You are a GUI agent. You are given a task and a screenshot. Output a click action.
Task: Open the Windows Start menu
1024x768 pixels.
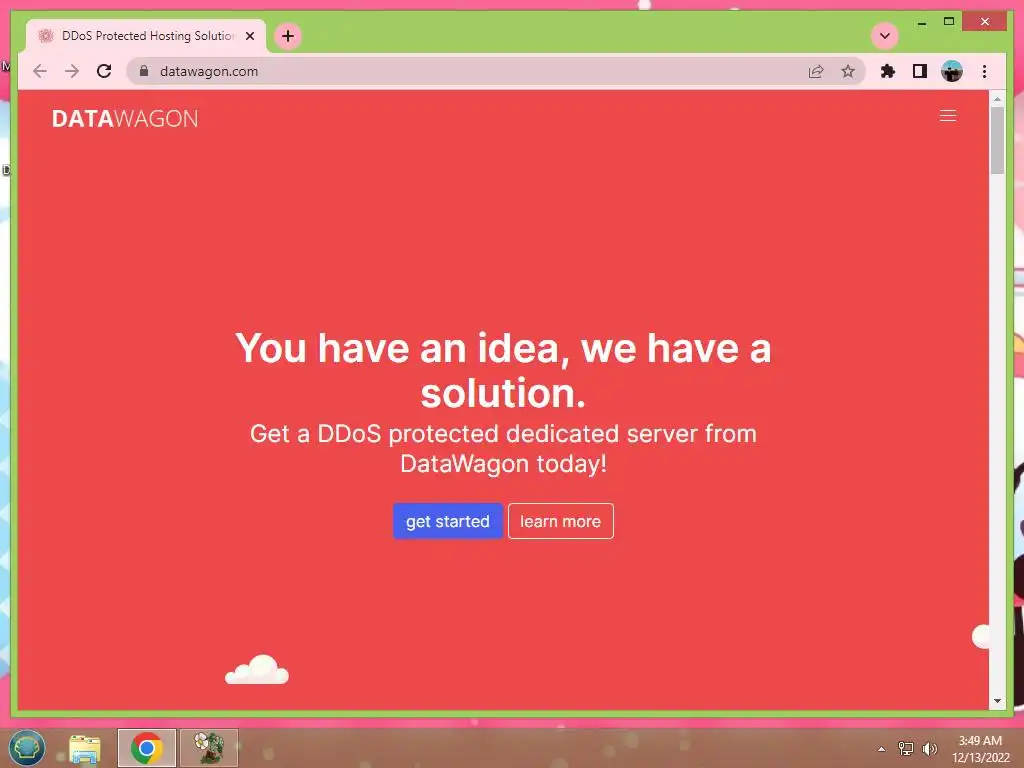click(x=27, y=748)
